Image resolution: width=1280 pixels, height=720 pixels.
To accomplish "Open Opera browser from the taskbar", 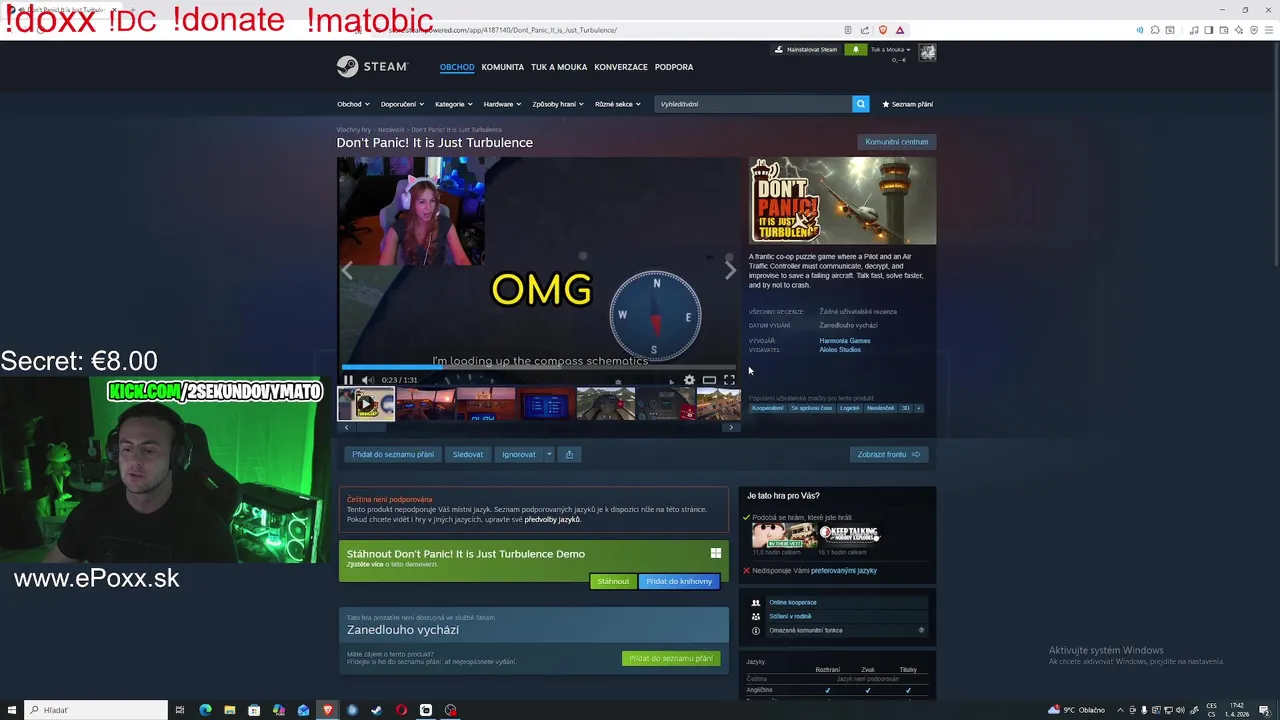I will (401, 710).
